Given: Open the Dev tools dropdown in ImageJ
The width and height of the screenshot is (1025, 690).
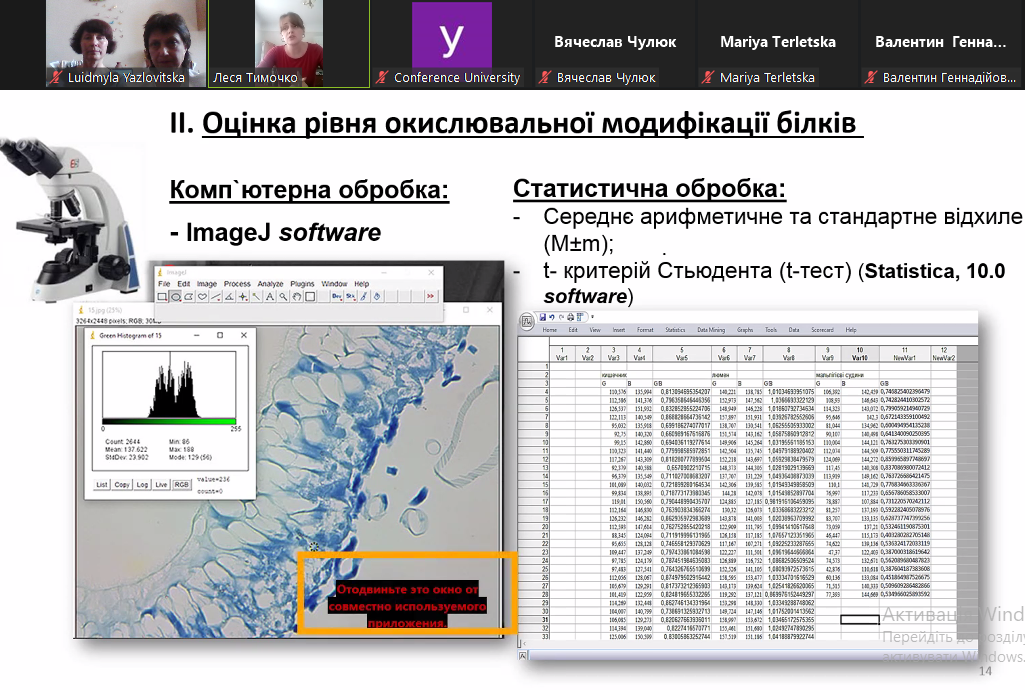Looking at the screenshot, I should (337, 297).
